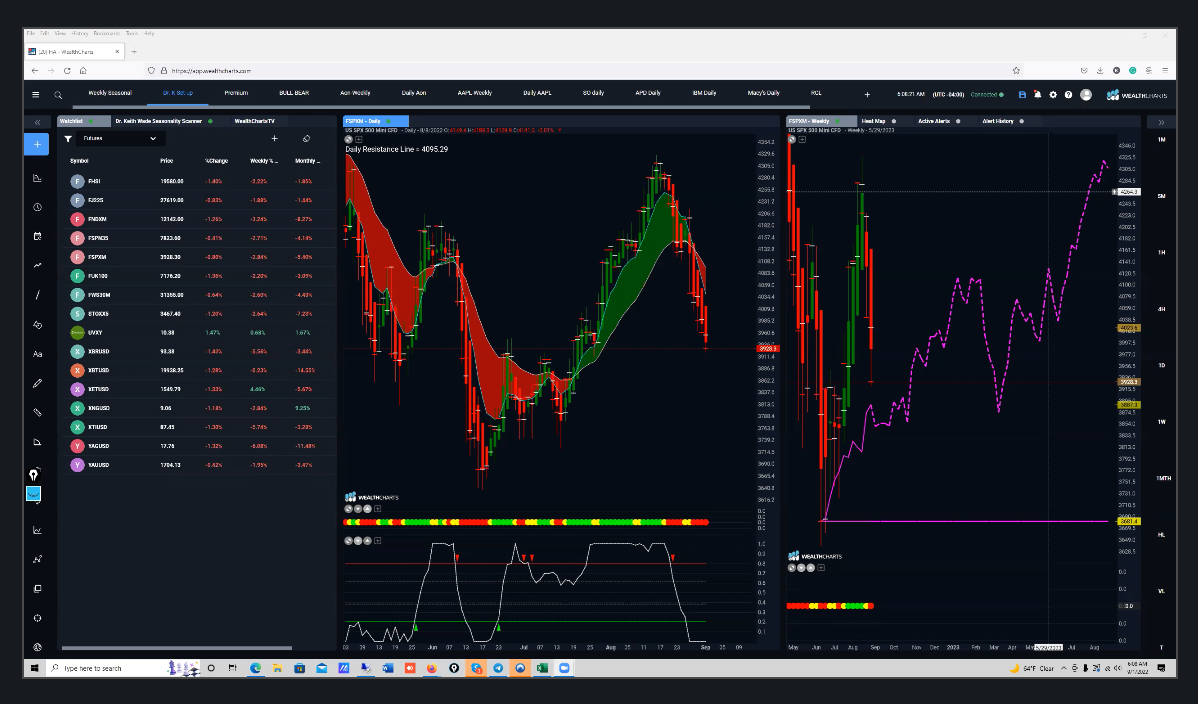Open the chart type icon in sidebar
This screenshot has height=704, width=1198.
point(37,178)
